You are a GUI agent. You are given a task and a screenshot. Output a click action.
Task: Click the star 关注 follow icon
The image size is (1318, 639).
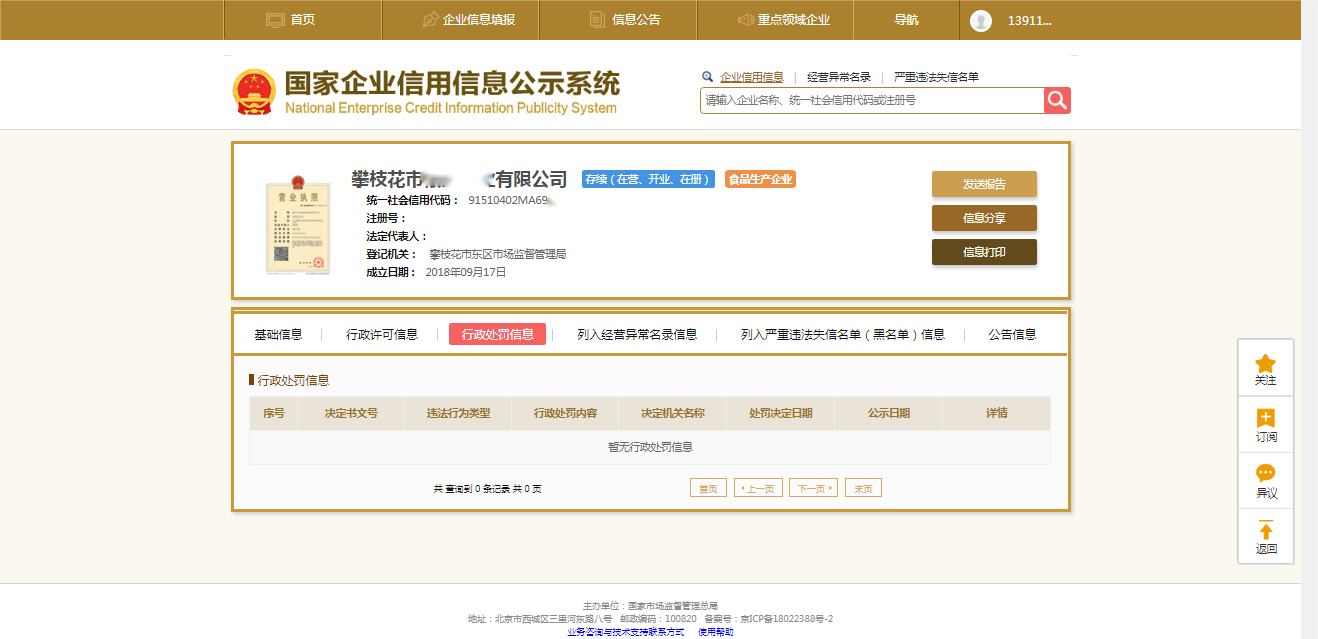pos(1265,364)
